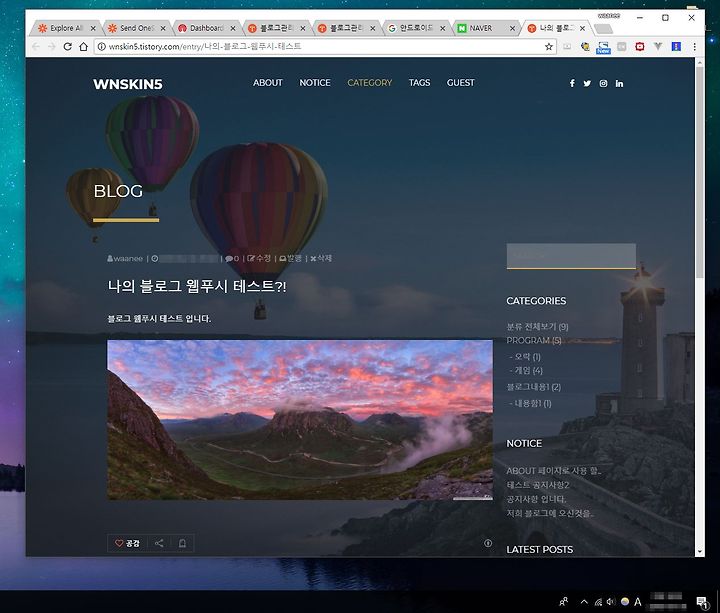Click the mountain sunset post image
Image resolution: width=720 pixels, height=613 pixels.
pyautogui.click(x=300, y=420)
